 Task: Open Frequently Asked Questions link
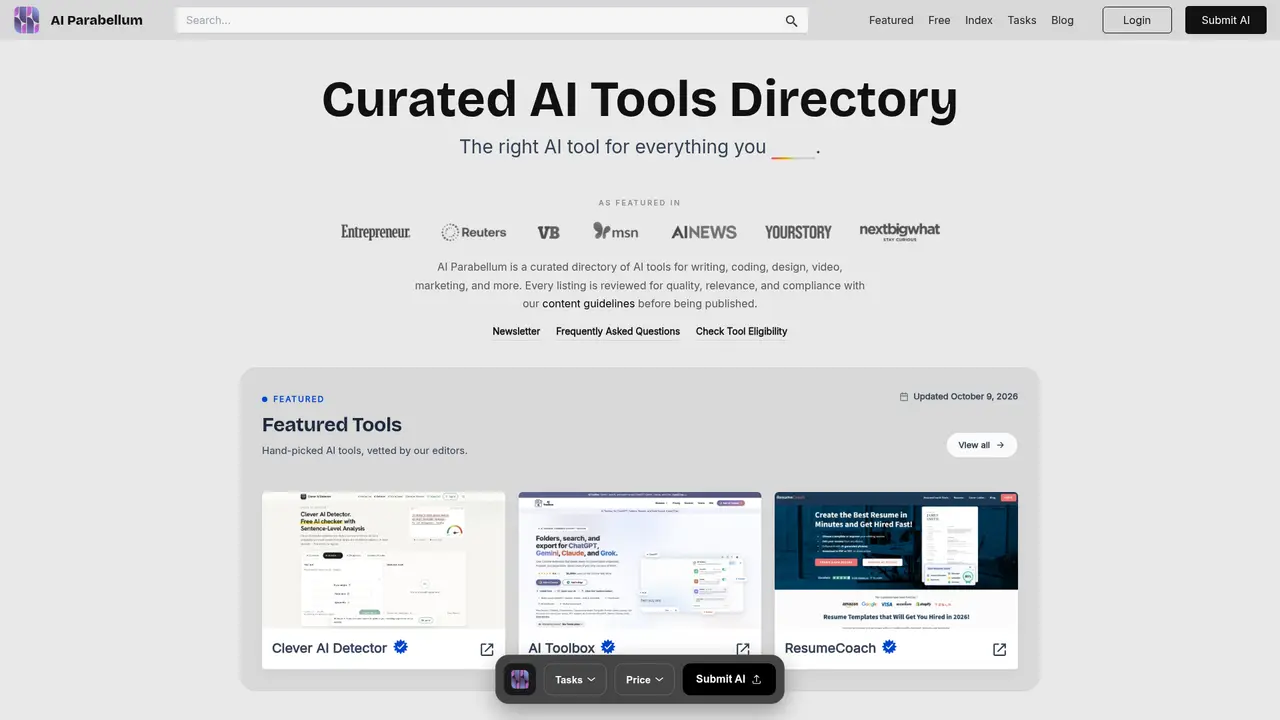tap(618, 331)
